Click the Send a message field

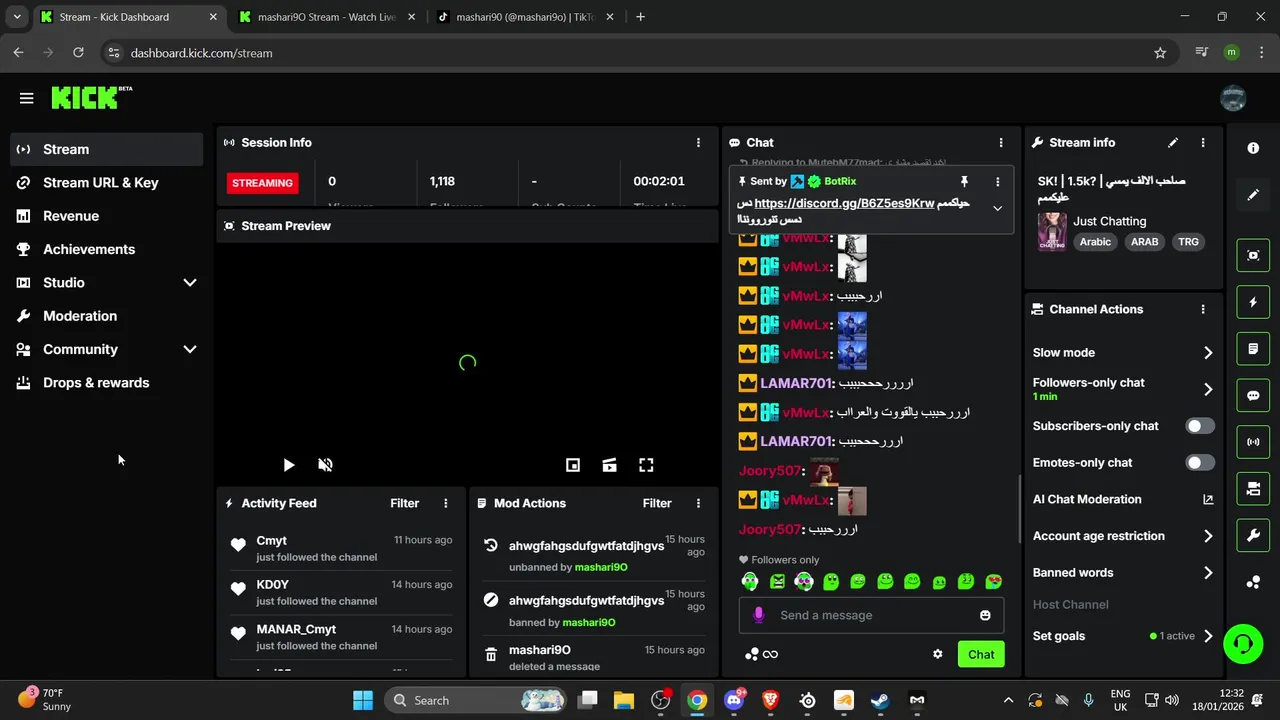tap(872, 615)
